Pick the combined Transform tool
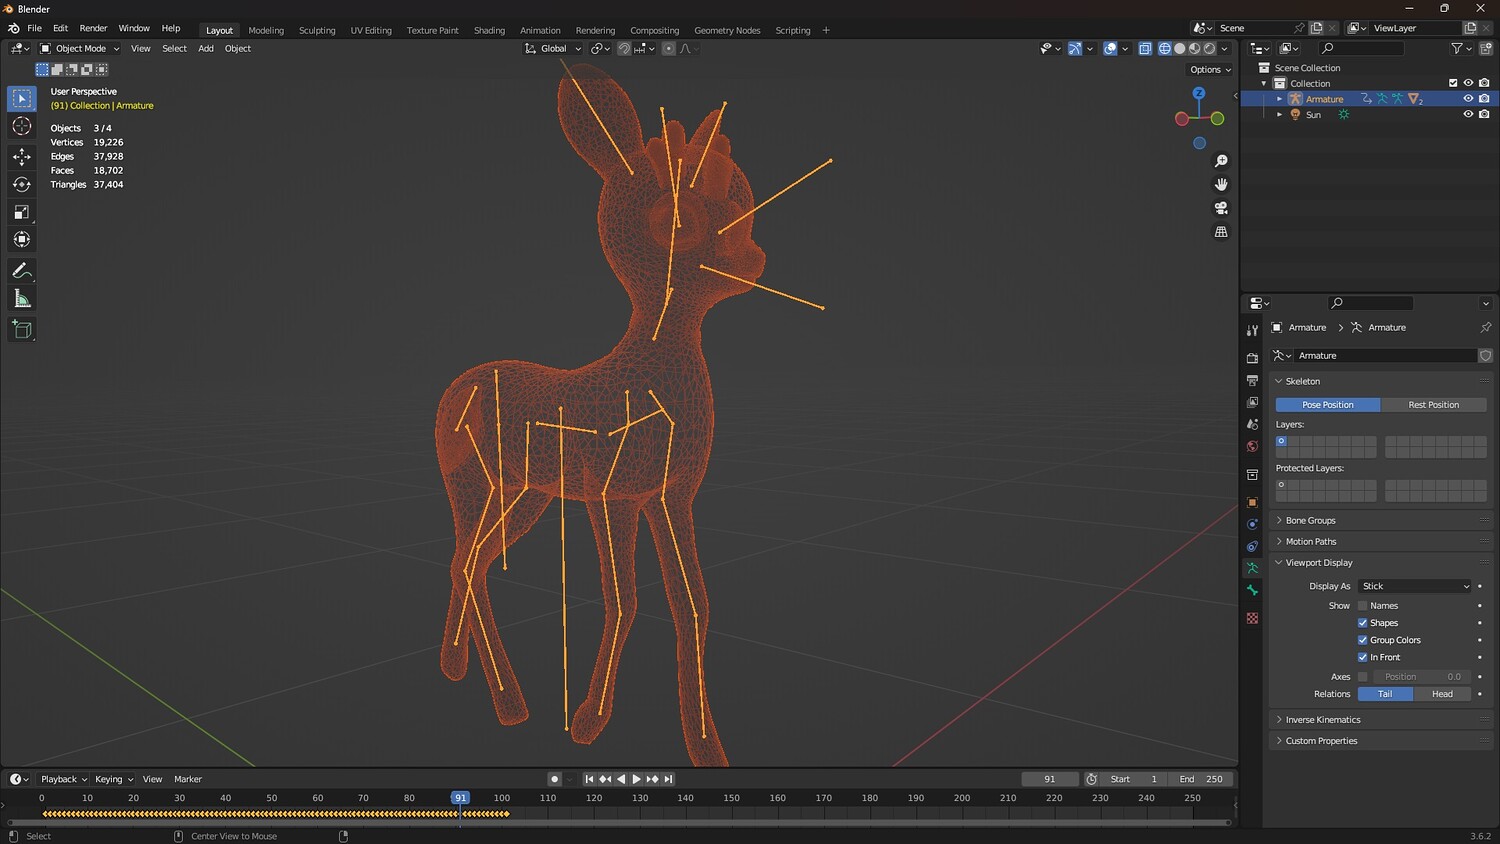 (22, 240)
